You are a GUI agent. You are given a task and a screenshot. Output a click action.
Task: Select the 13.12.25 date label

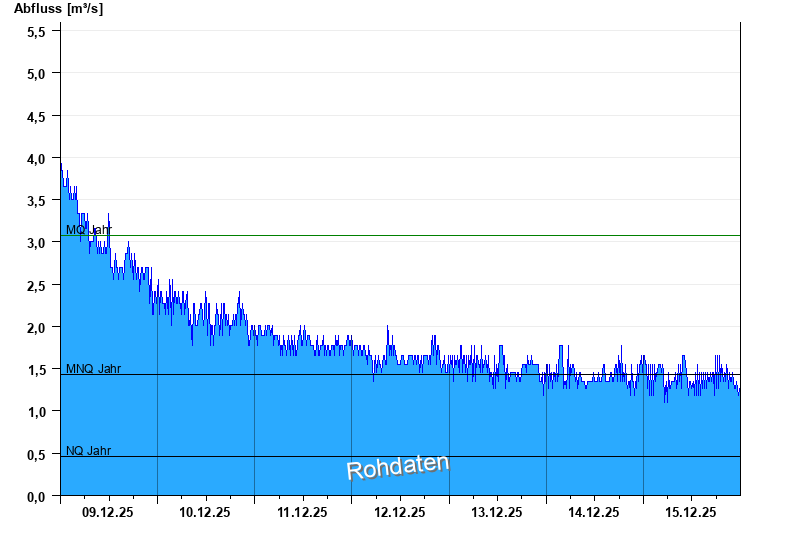point(496,512)
